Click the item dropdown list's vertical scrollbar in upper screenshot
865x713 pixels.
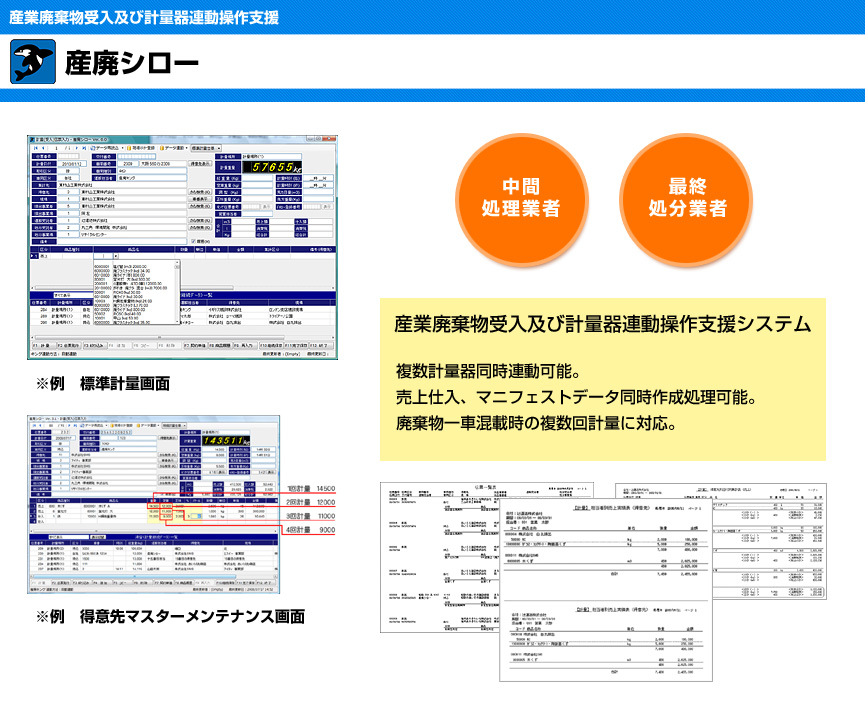point(177,292)
